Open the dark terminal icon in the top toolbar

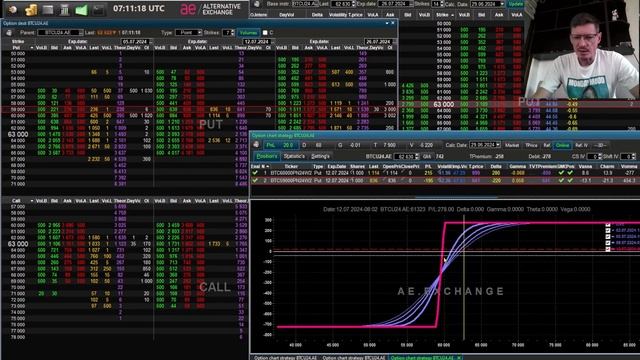[x=98, y=10]
